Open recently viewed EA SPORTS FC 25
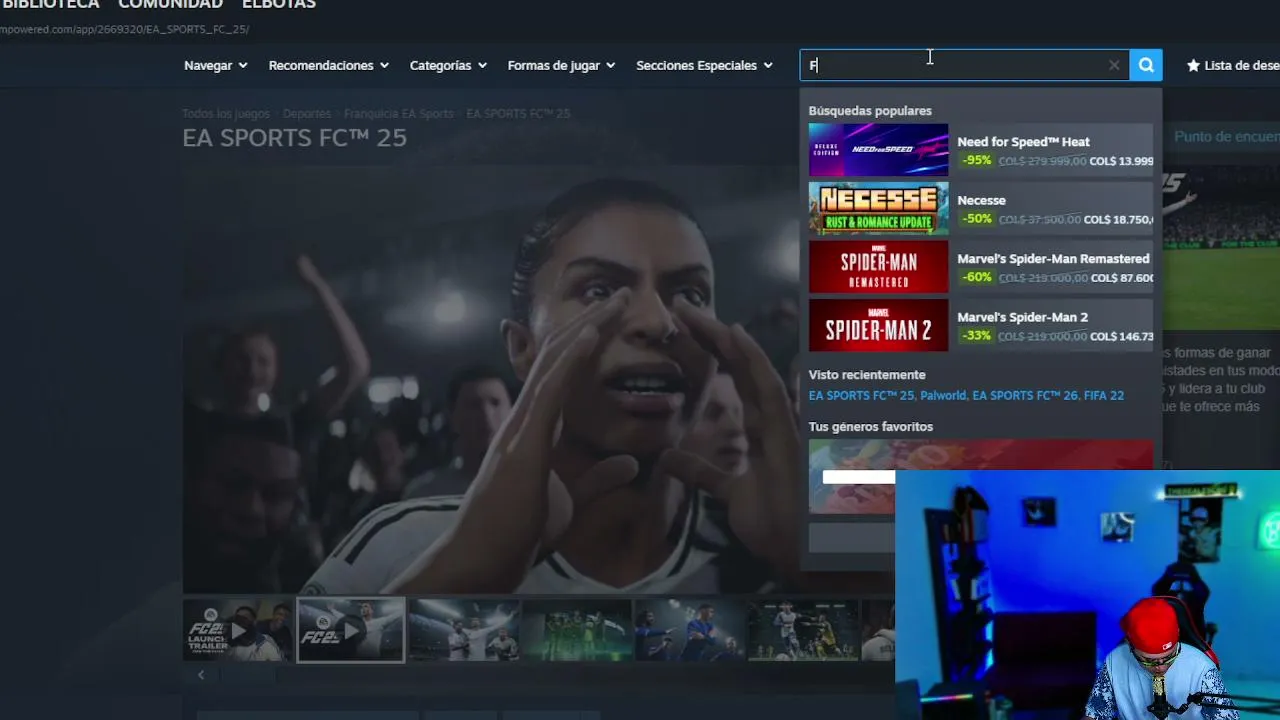 tap(861, 395)
